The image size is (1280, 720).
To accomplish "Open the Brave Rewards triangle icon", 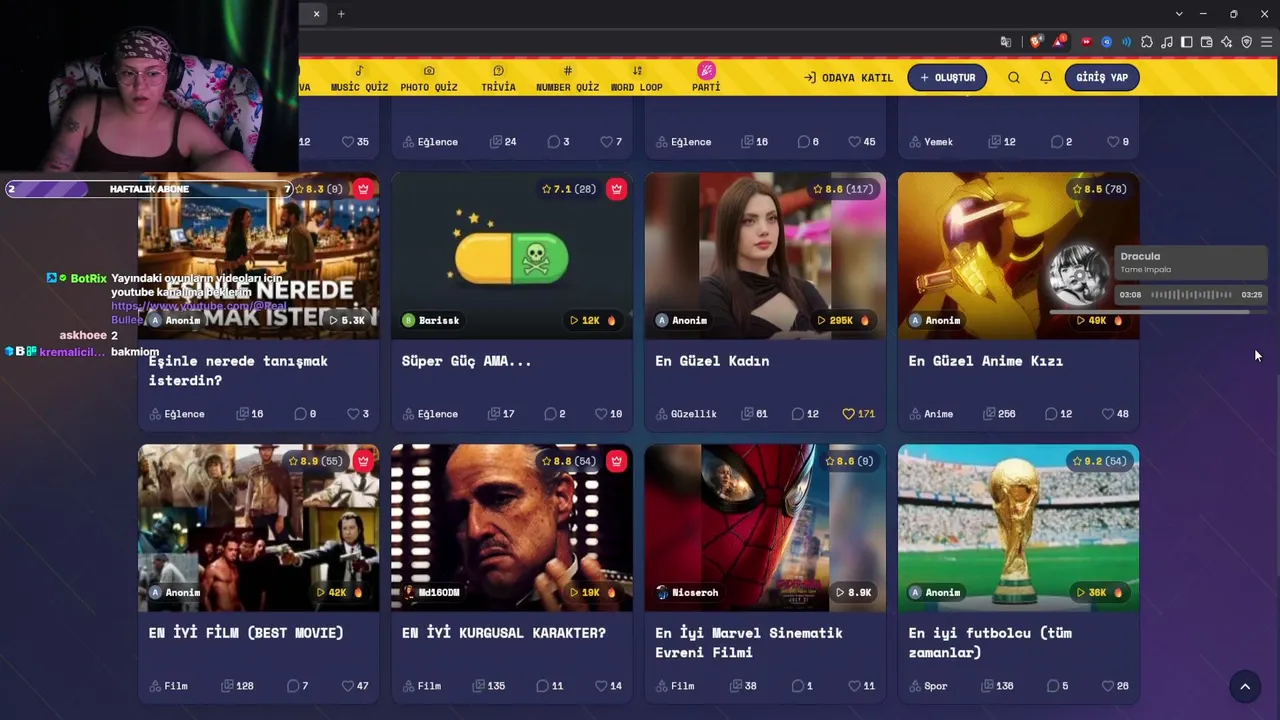I will 1058,42.
